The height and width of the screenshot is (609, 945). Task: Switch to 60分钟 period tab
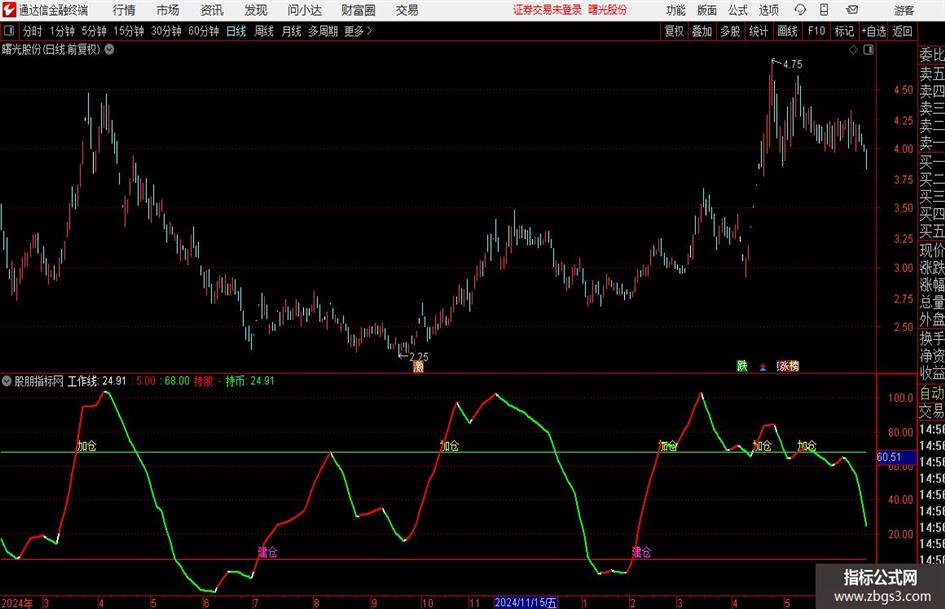(203, 31)
